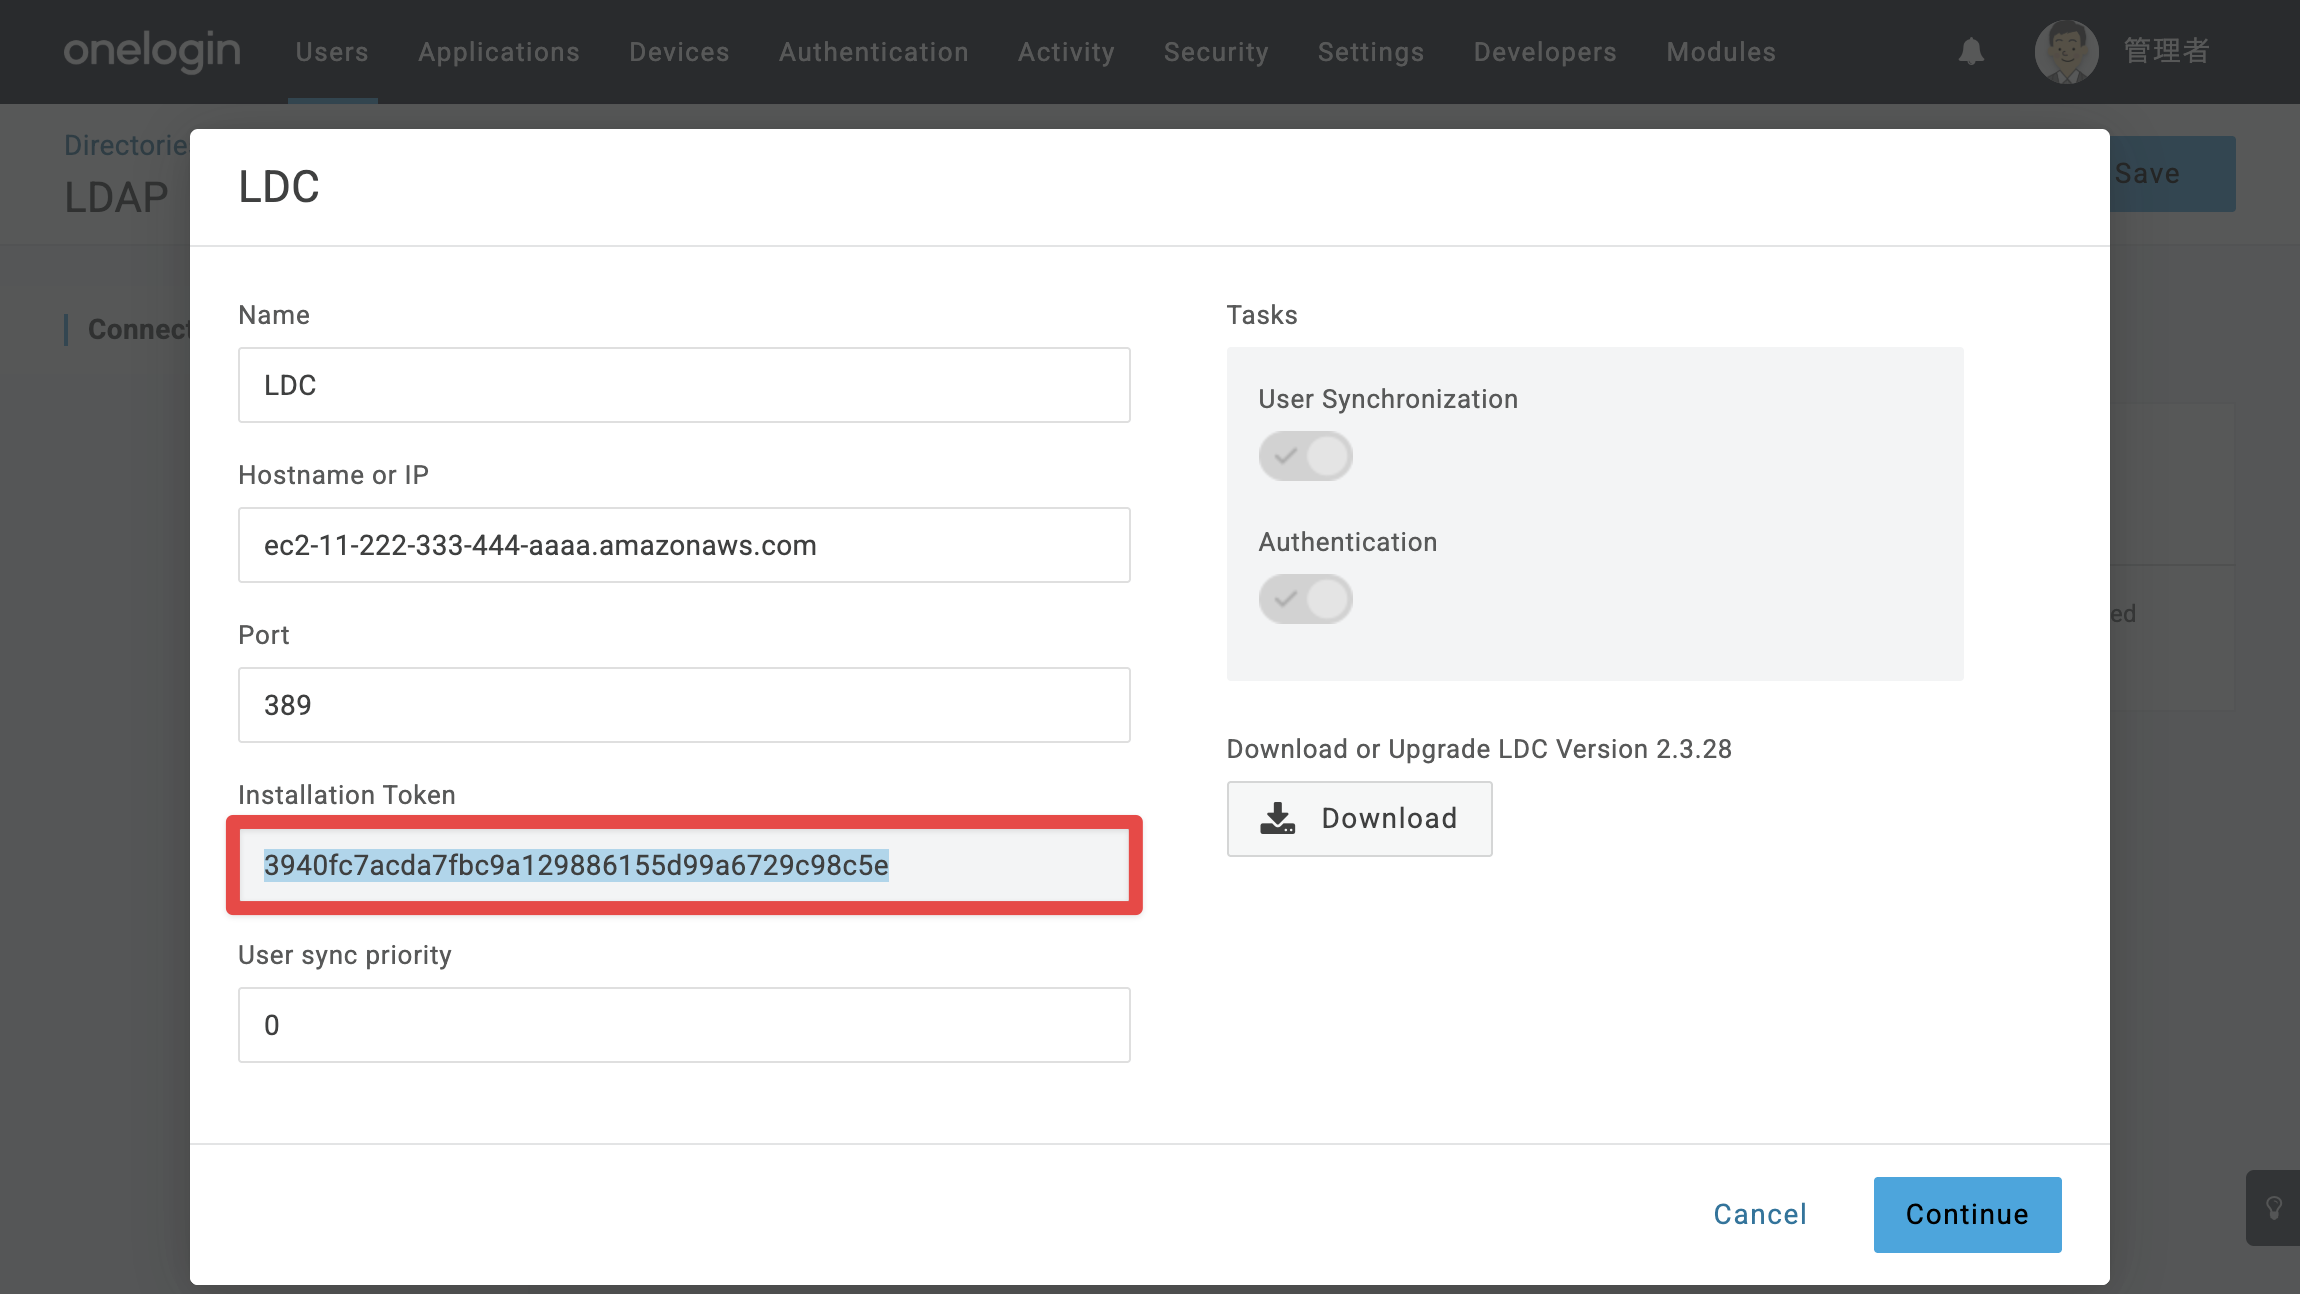Click the Name input field
2300x1294 pixels.
pyautogui.click(x=684, y=385)
